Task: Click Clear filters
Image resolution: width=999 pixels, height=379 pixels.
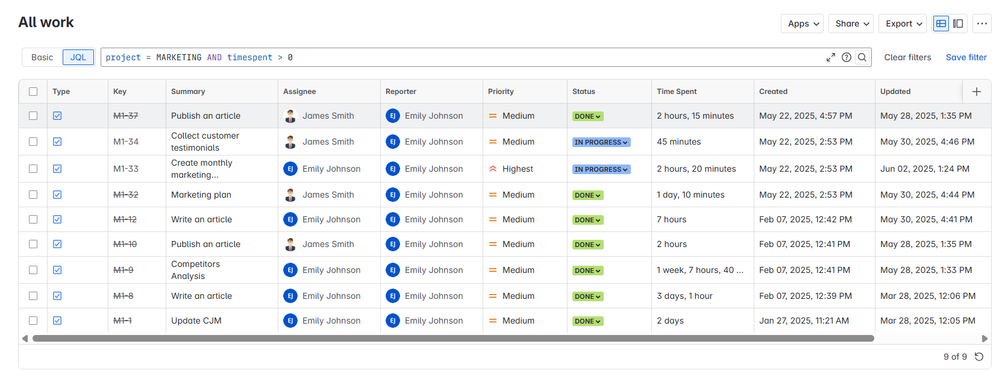Action: [x=907, y=57]
